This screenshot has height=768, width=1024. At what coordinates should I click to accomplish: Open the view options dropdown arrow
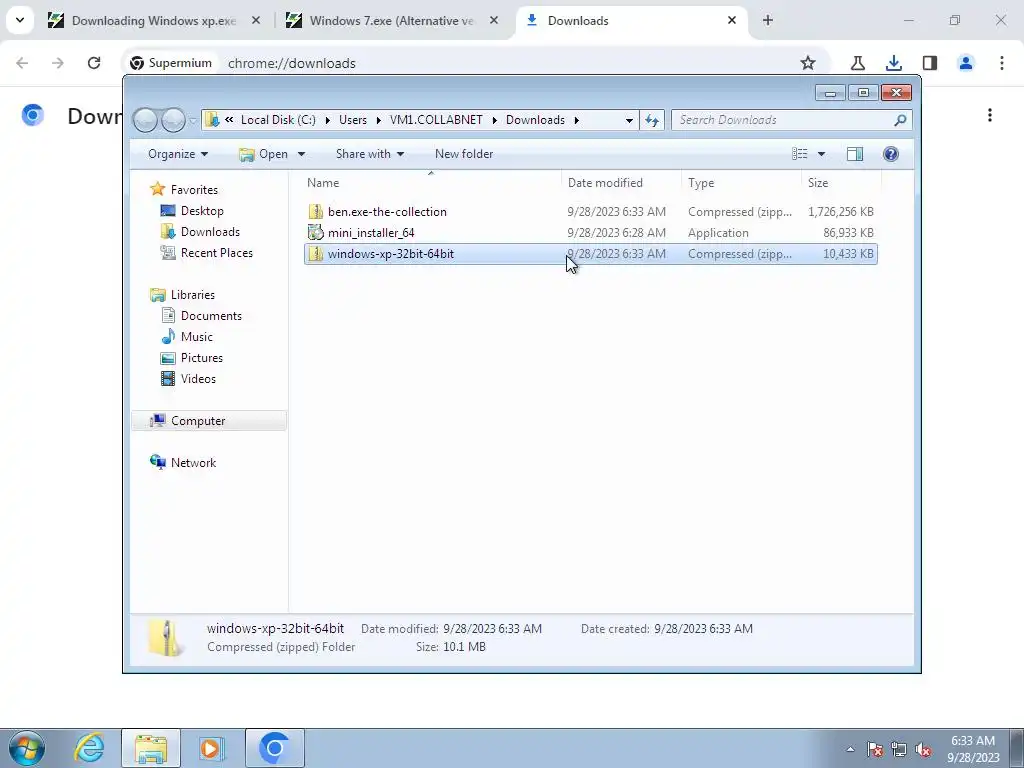(x=822, y=154)
